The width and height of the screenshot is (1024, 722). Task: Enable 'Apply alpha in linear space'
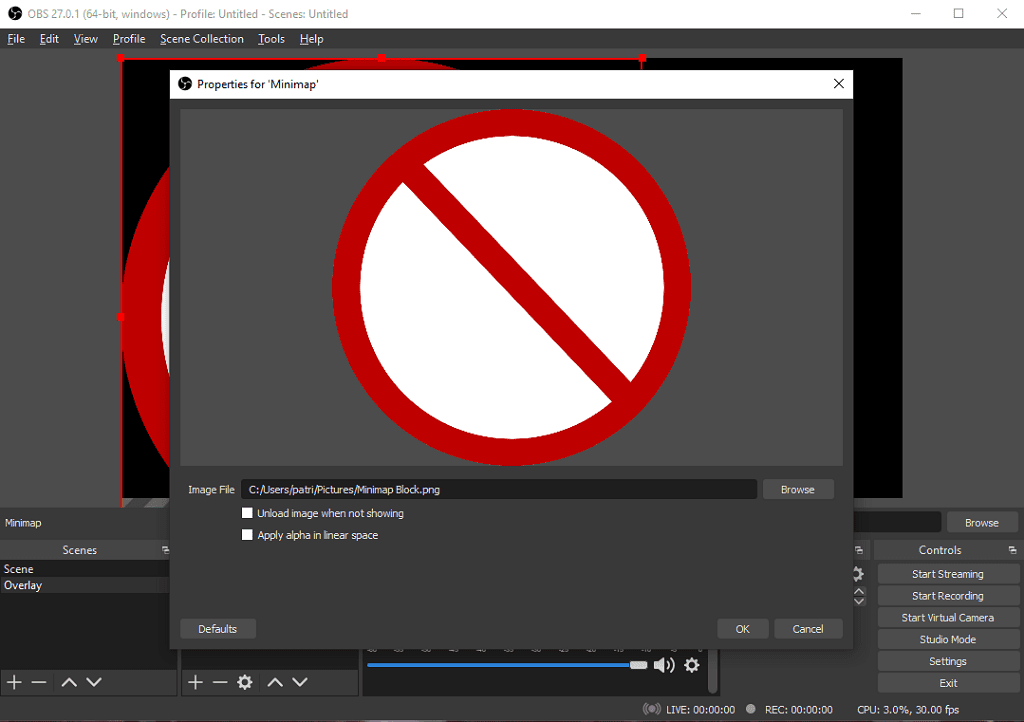point(247,534)
